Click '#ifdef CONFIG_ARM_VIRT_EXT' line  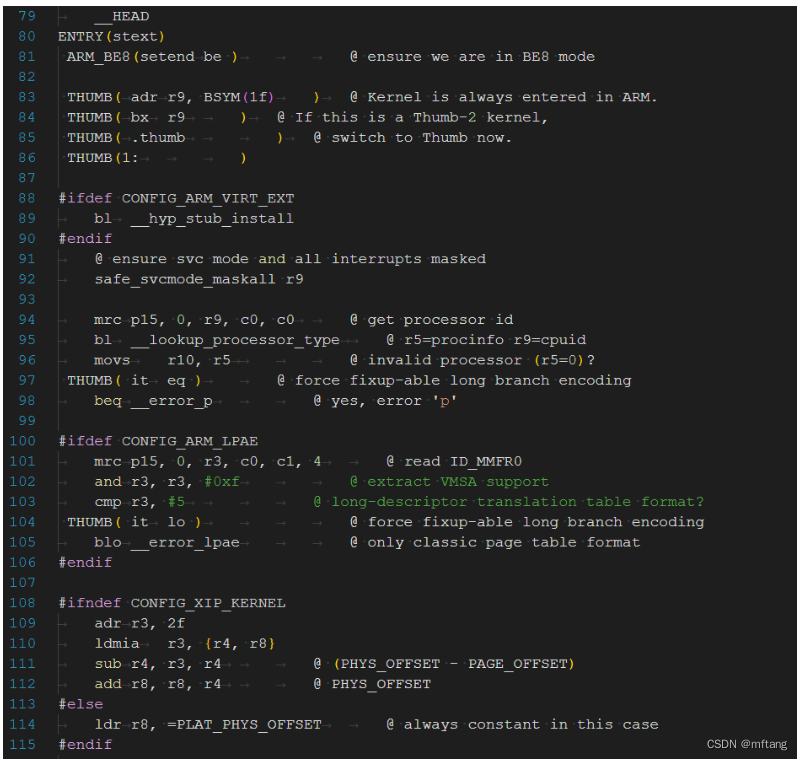coord(176,199)
